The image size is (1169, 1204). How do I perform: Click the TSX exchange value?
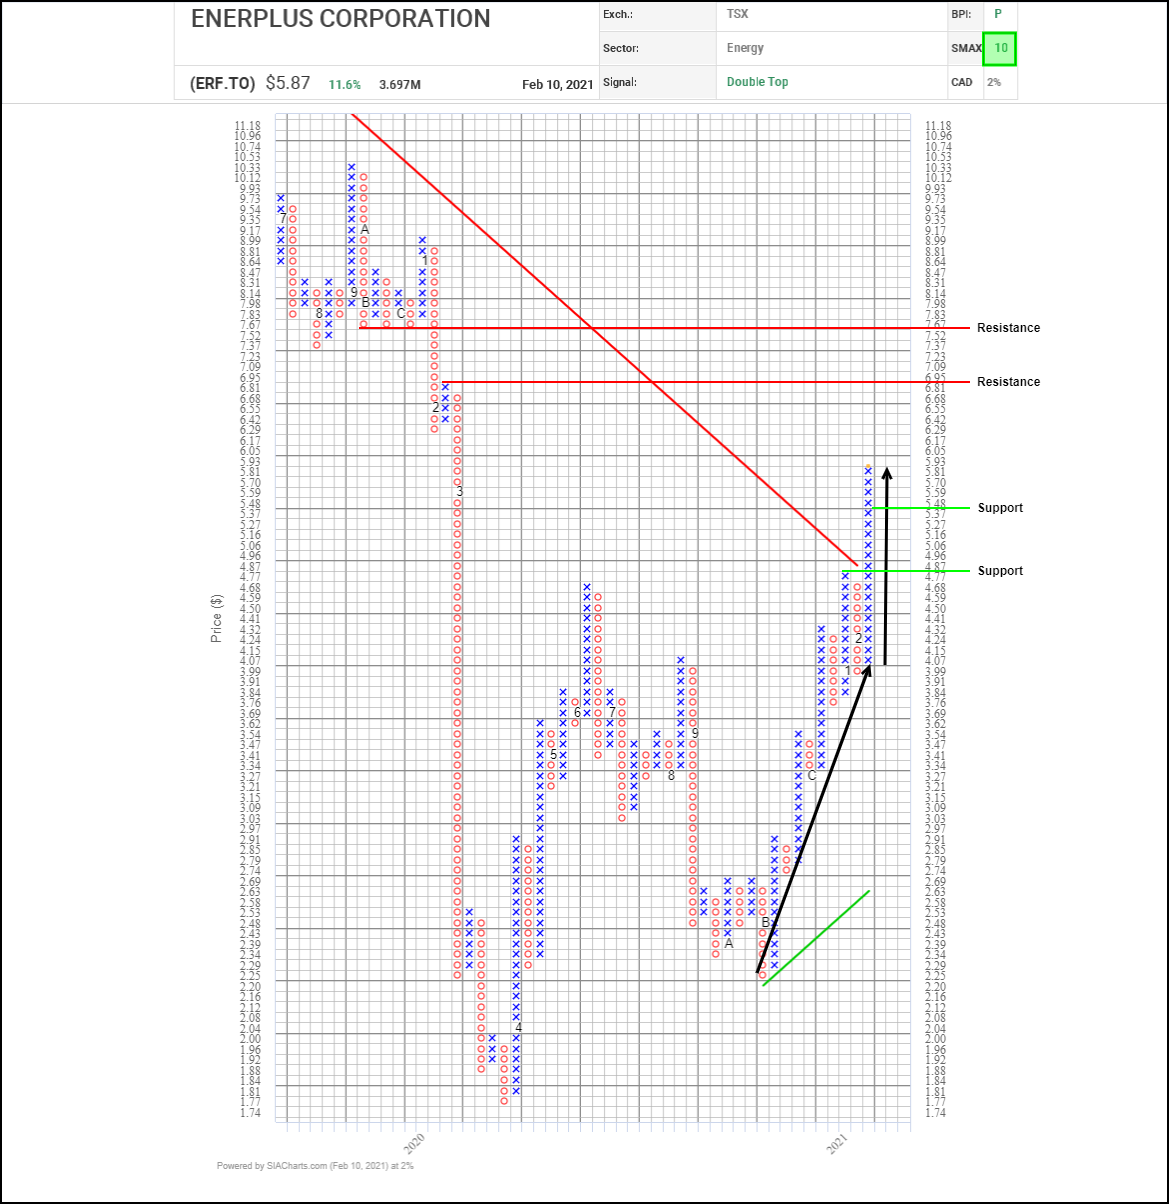point(737,14)
